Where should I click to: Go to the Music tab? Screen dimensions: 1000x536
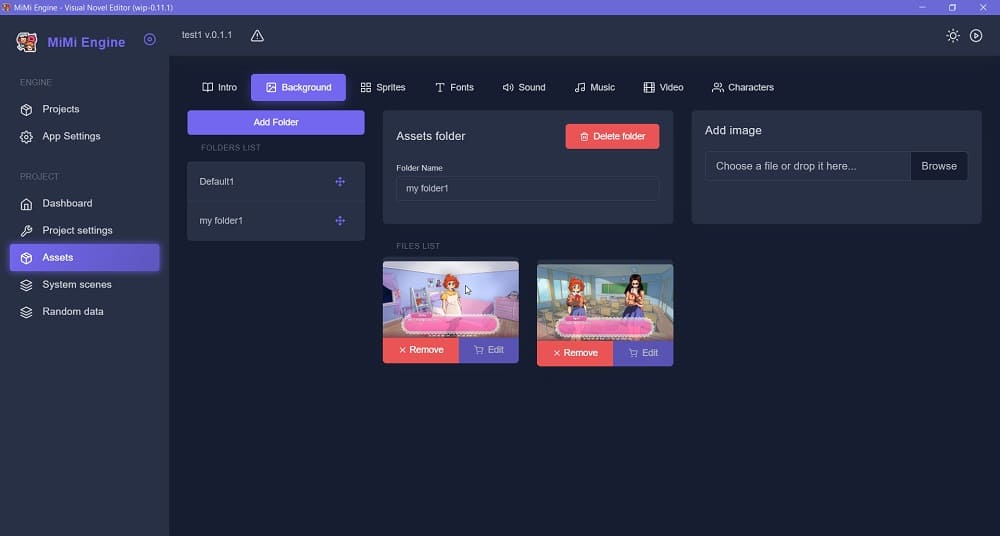[x=595, y=88]
